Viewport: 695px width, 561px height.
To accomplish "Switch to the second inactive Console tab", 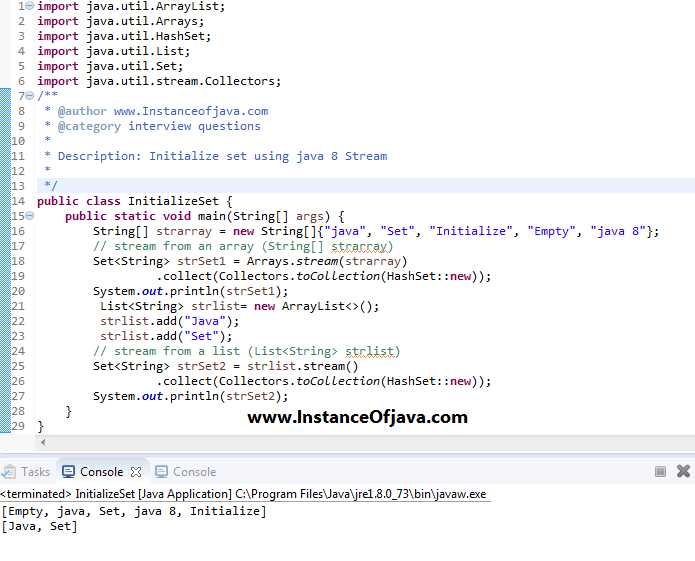I will point(186,471).
